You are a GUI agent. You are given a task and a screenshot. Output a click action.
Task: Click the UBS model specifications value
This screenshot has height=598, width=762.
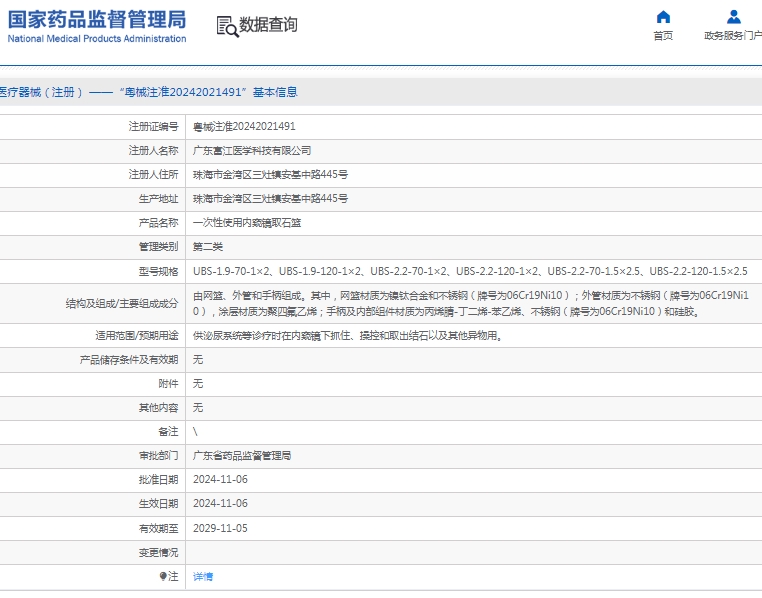pos(470,271)
